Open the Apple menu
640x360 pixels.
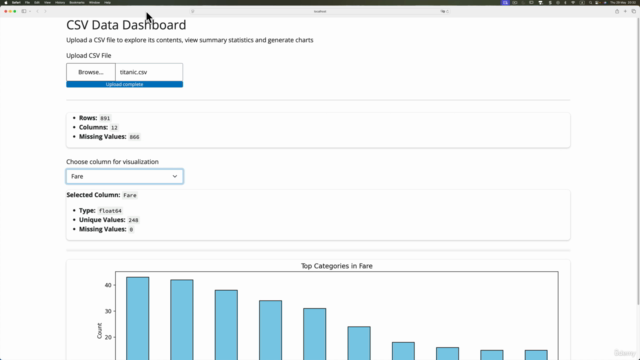pyautogui.click(x=6, y=2)
